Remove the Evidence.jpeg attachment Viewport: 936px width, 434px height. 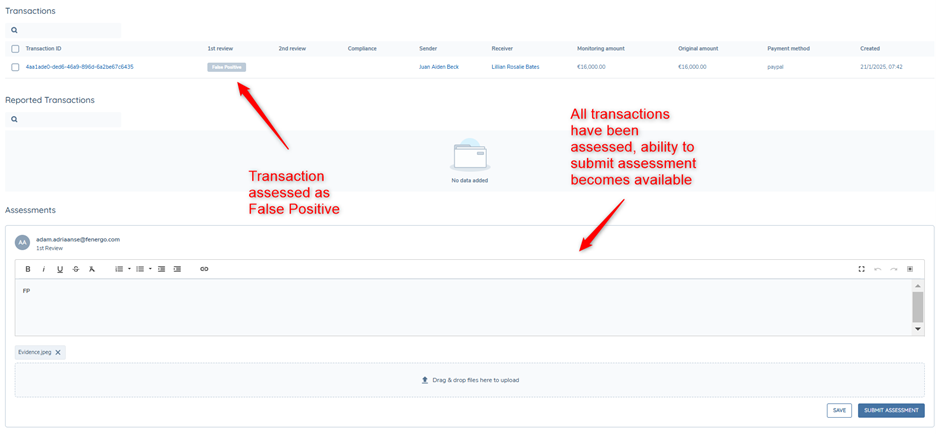pos(58,352)
